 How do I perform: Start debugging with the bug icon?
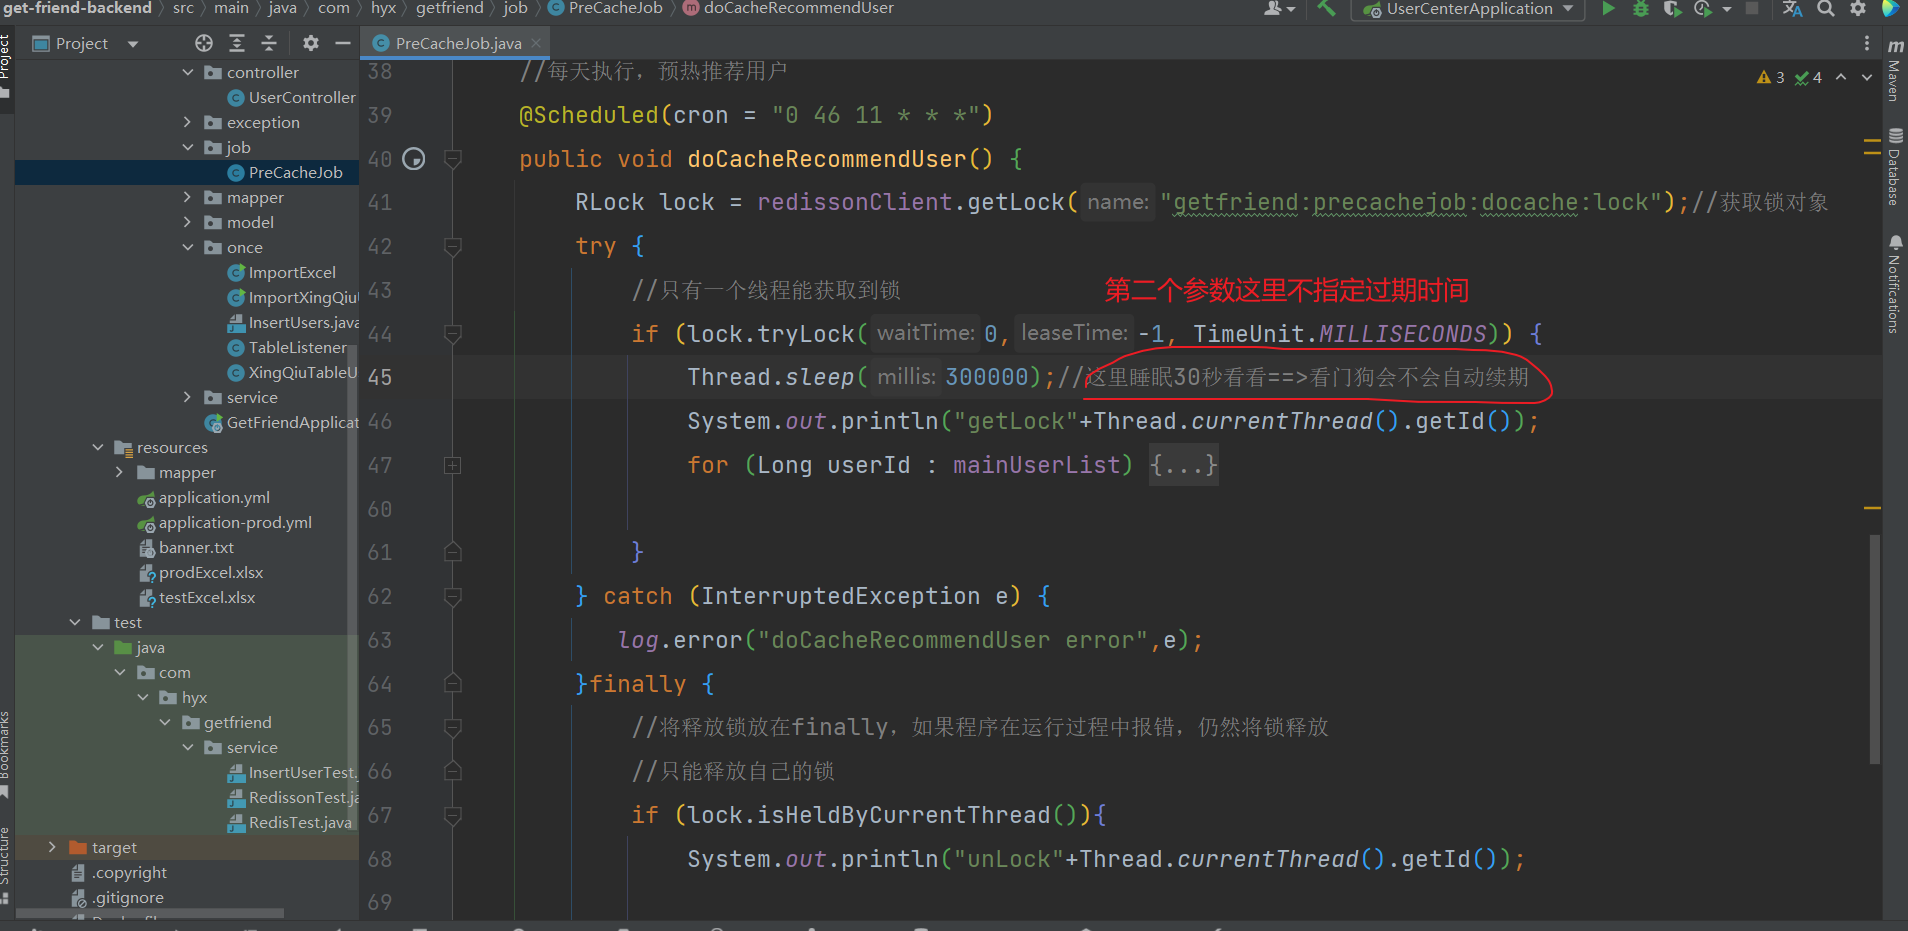point(1640,9)
